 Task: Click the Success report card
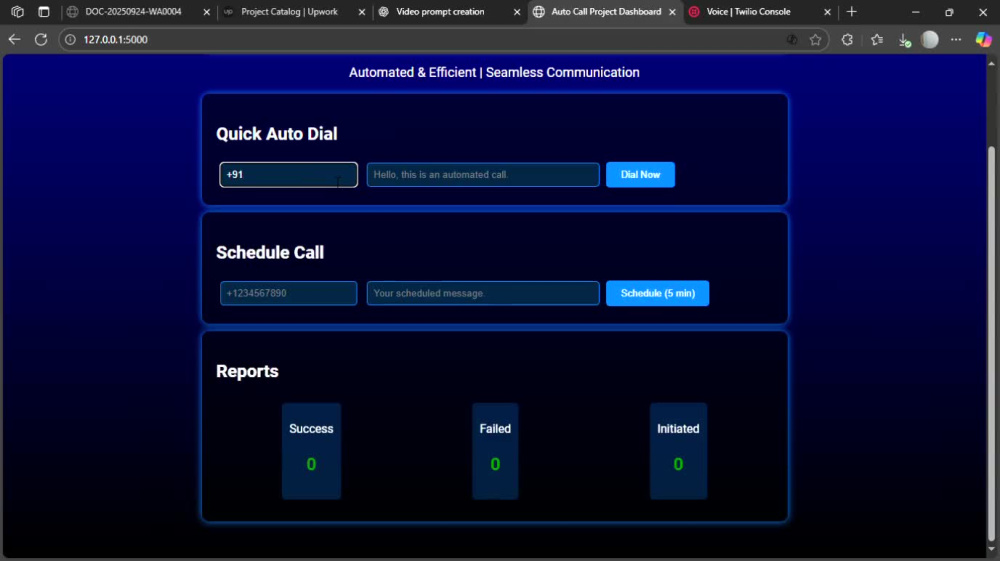pyautogui.click(x=311, y=451)
